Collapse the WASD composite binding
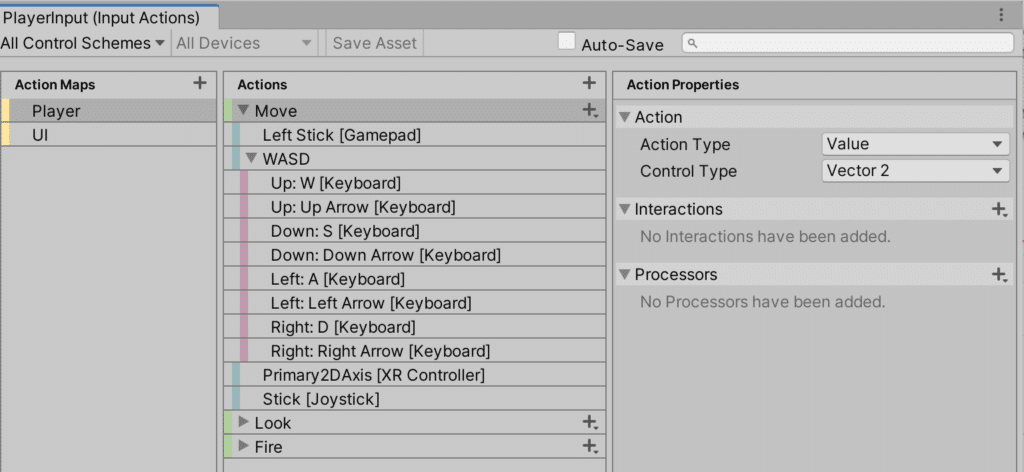The image size is (1024, 472). pos(252,158)
